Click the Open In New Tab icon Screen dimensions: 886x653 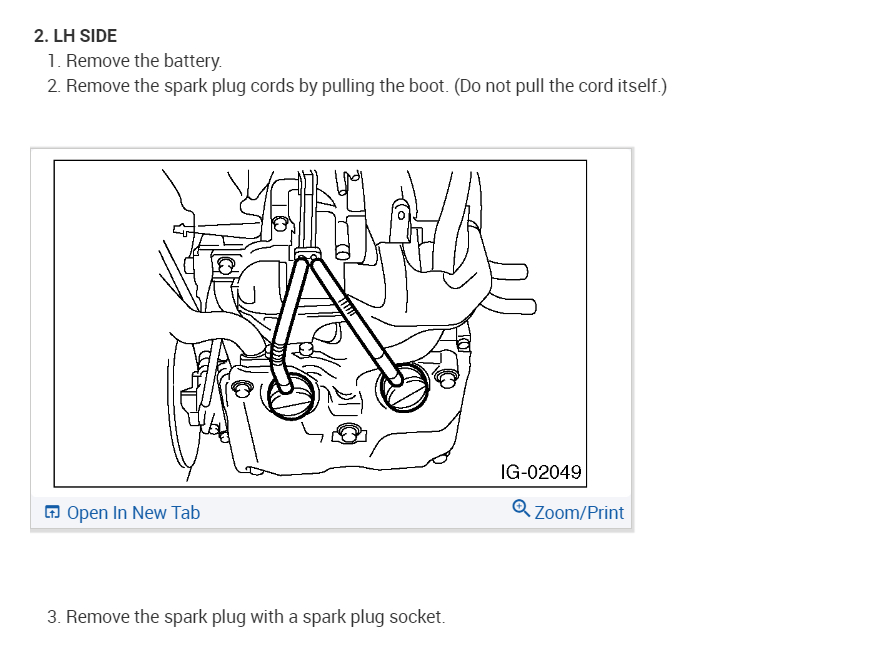click(x=52, y=513)
